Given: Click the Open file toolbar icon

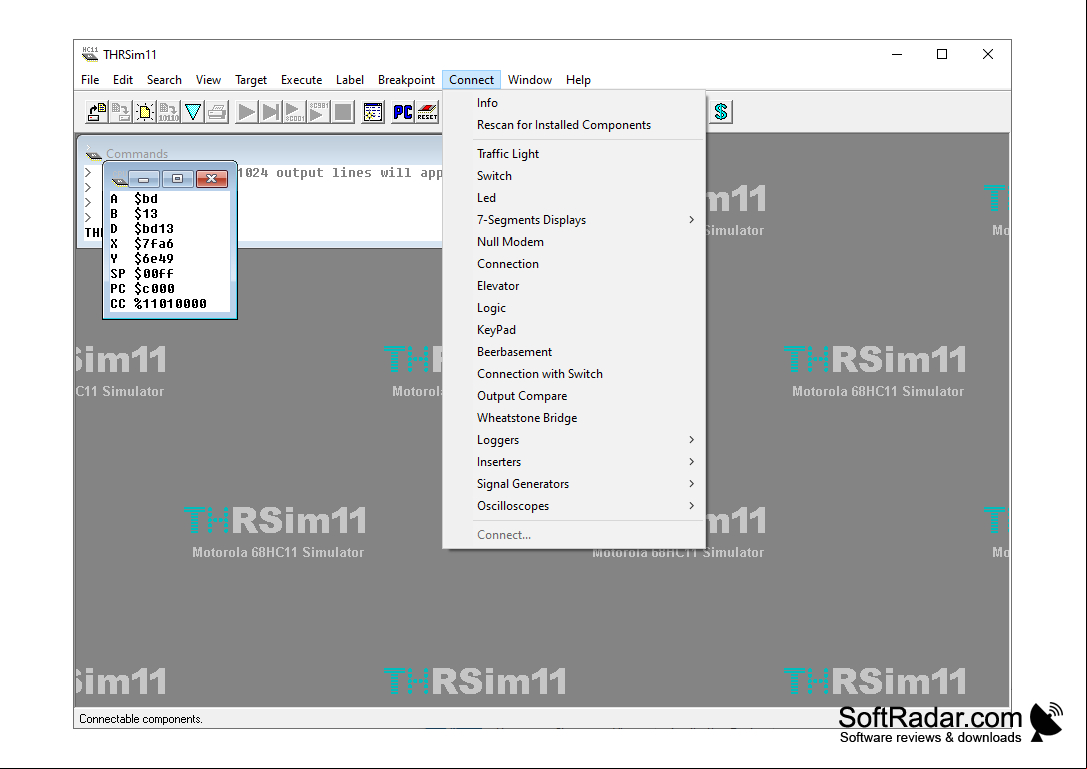Looking at the screenshot, I should pos(97,112).
